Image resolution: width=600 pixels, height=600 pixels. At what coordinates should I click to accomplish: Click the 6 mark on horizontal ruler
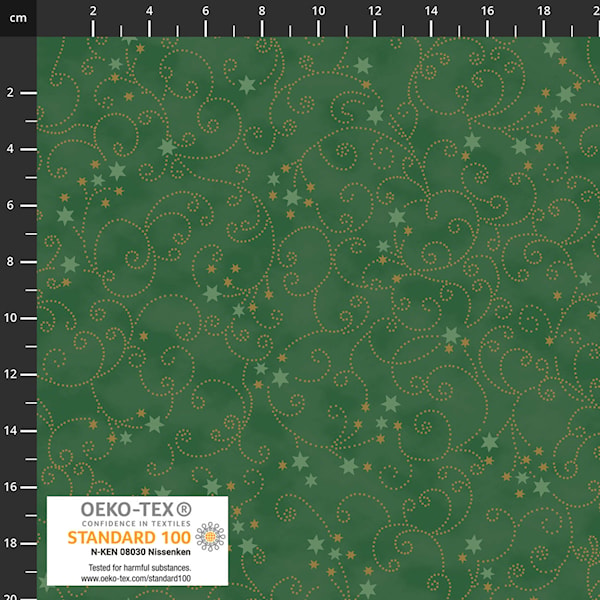tap(205, 11)
